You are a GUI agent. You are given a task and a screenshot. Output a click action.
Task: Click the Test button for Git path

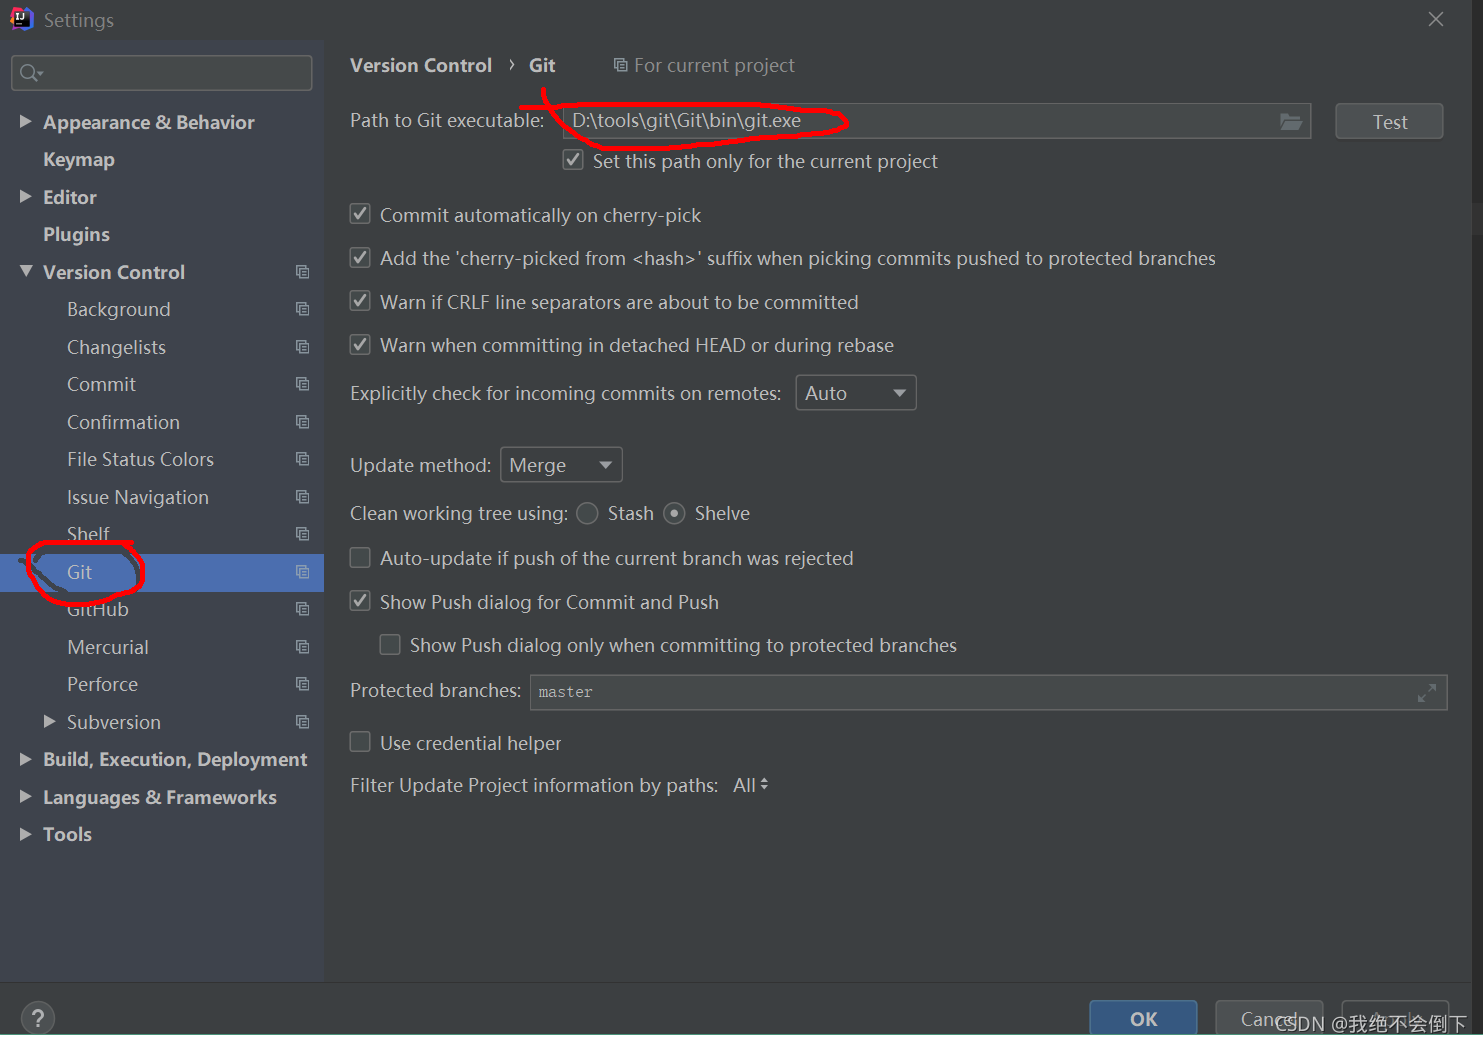pyautogui.click(x=1389, y=122)
